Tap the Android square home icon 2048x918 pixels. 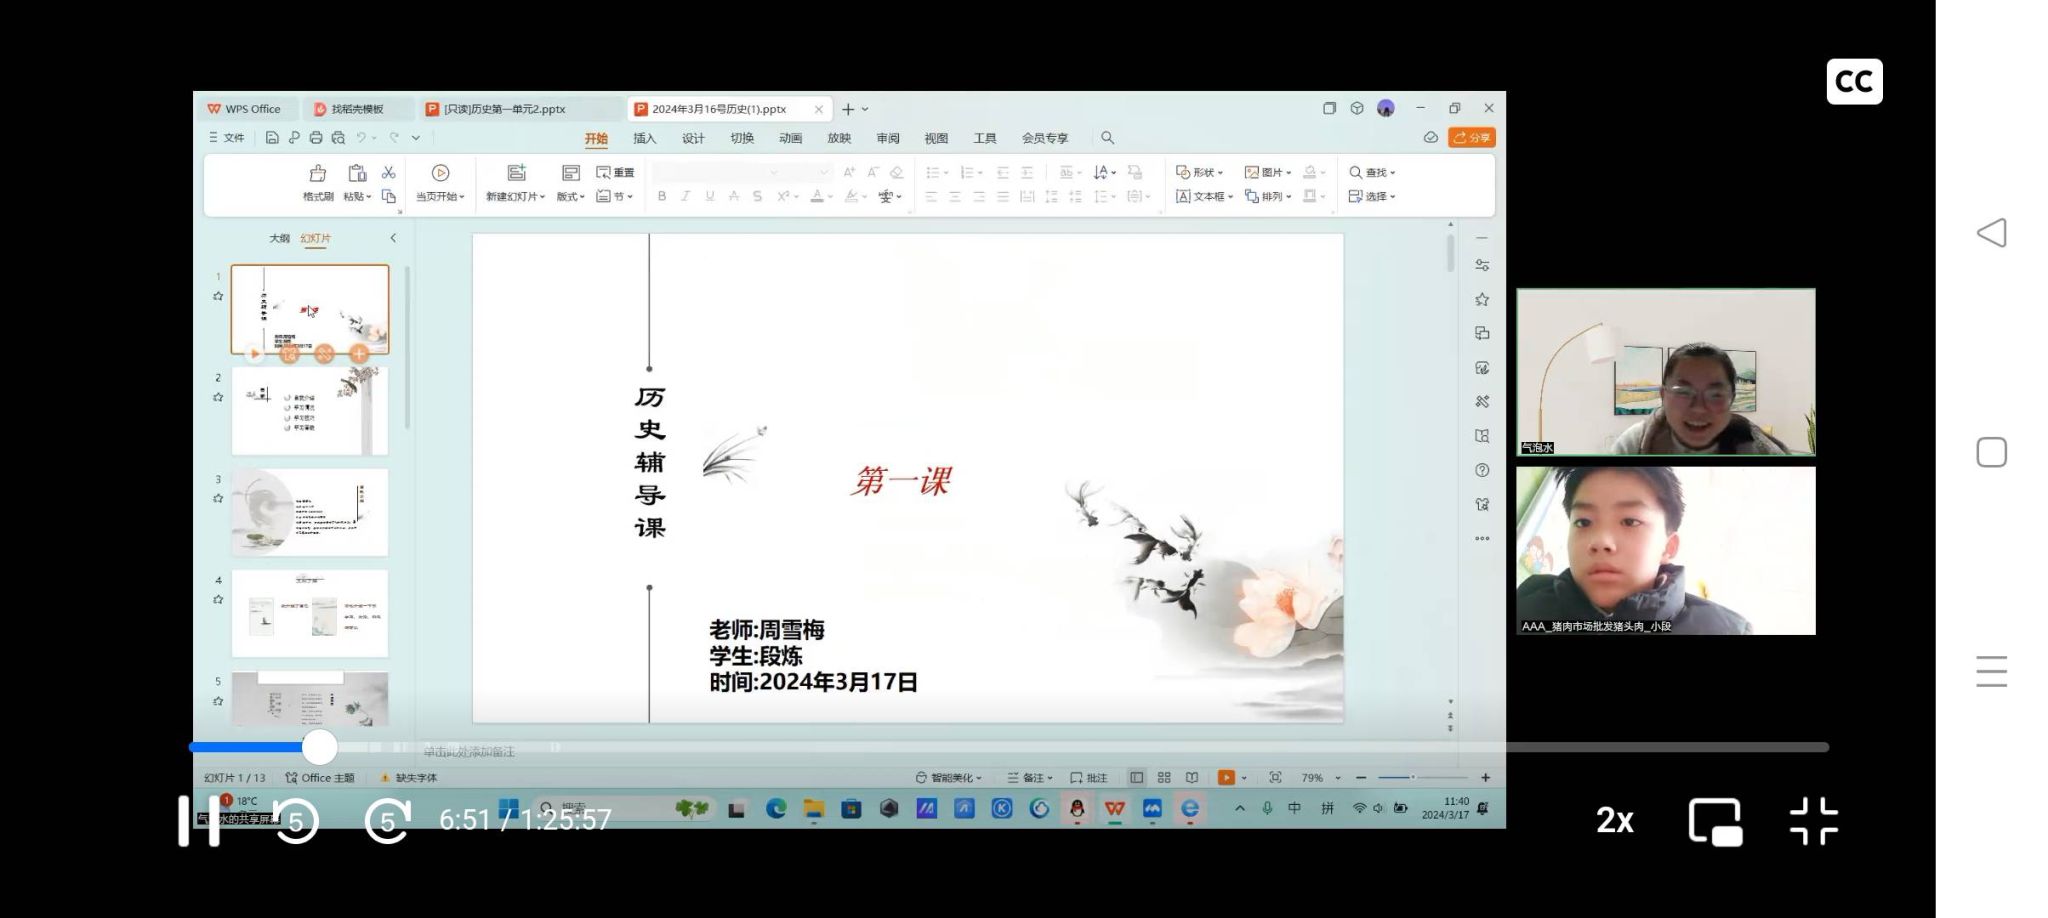1991,453
